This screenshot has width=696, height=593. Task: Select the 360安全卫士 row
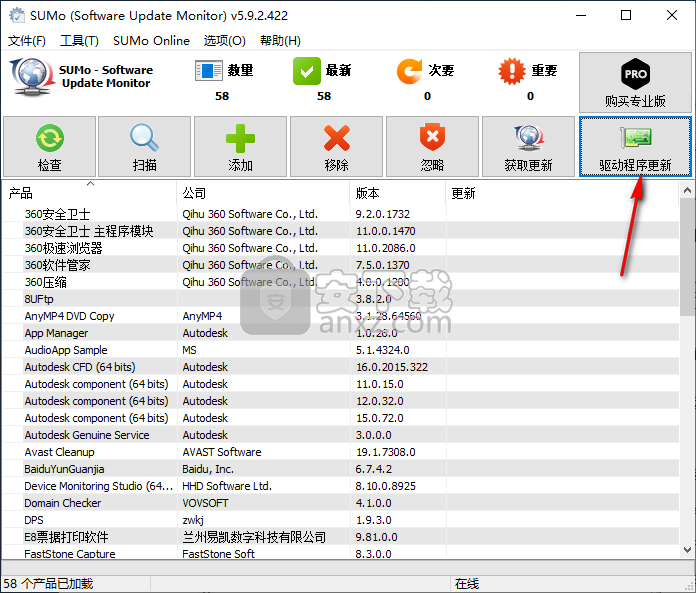[x=341, y=214]
